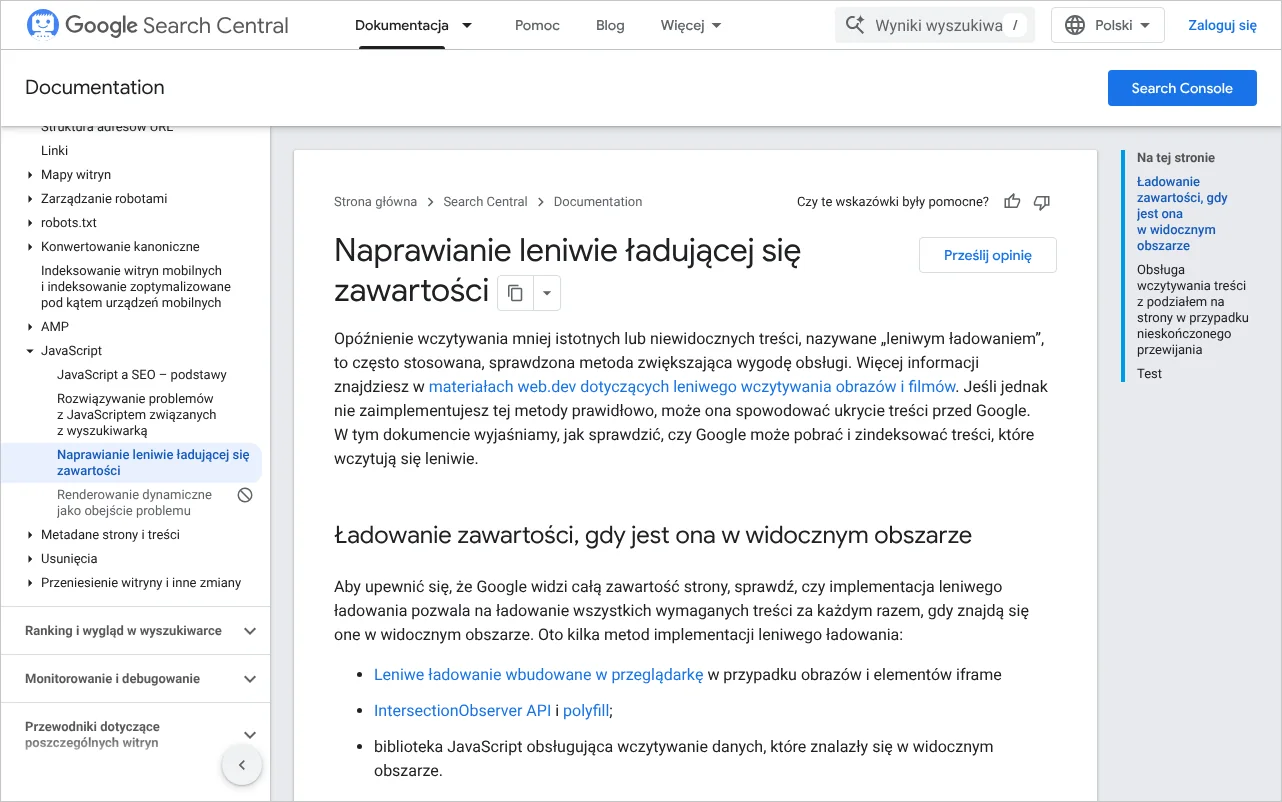Click the Search Console button
Image resolution: width=1282 pixels, height=802 pixels.
(x=1182, y=88)
